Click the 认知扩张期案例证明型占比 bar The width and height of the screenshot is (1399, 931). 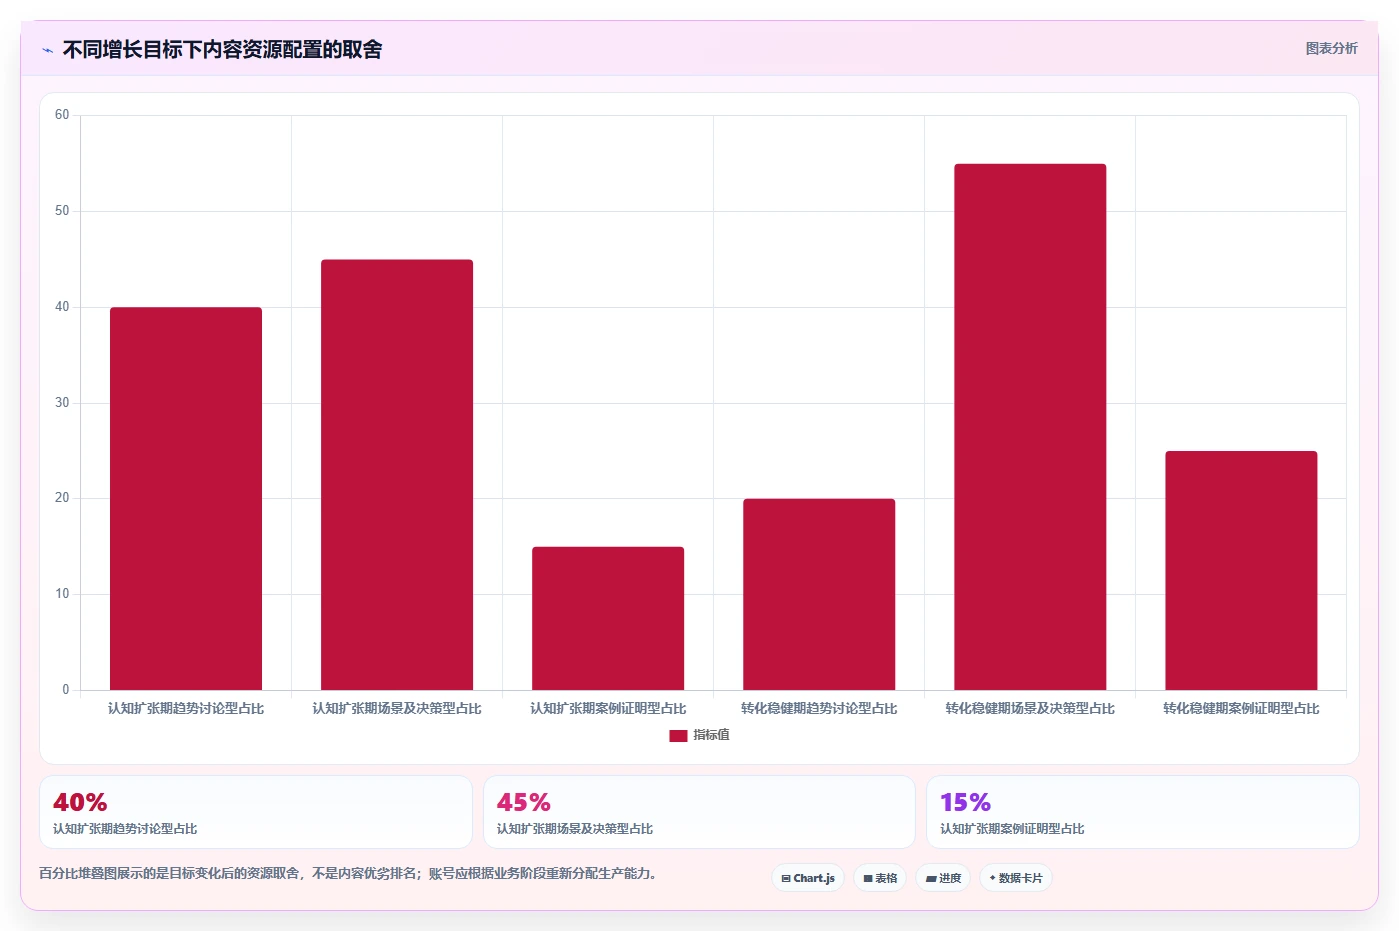click(x=608, y=618)
